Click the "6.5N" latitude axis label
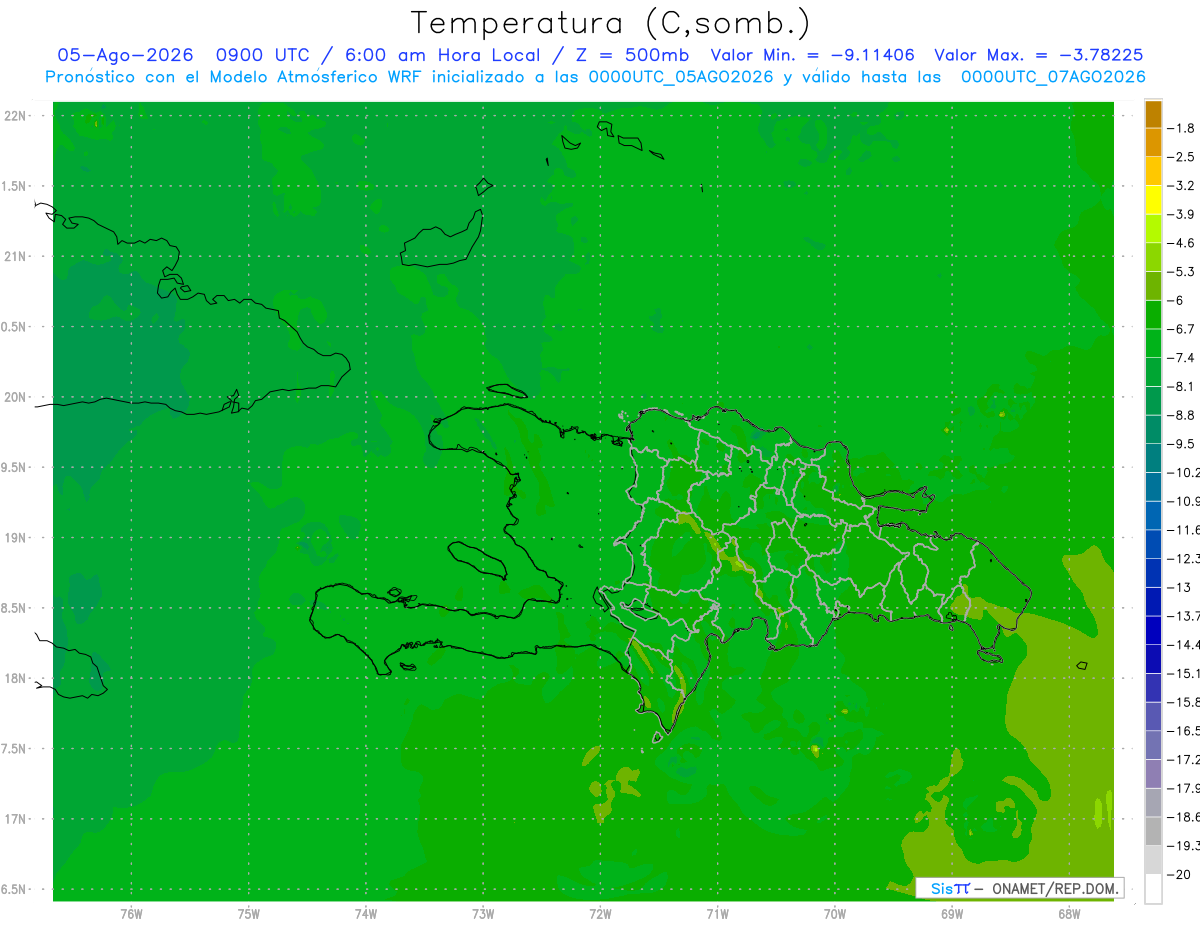1200x927 pixels. [x=15, y=889]
